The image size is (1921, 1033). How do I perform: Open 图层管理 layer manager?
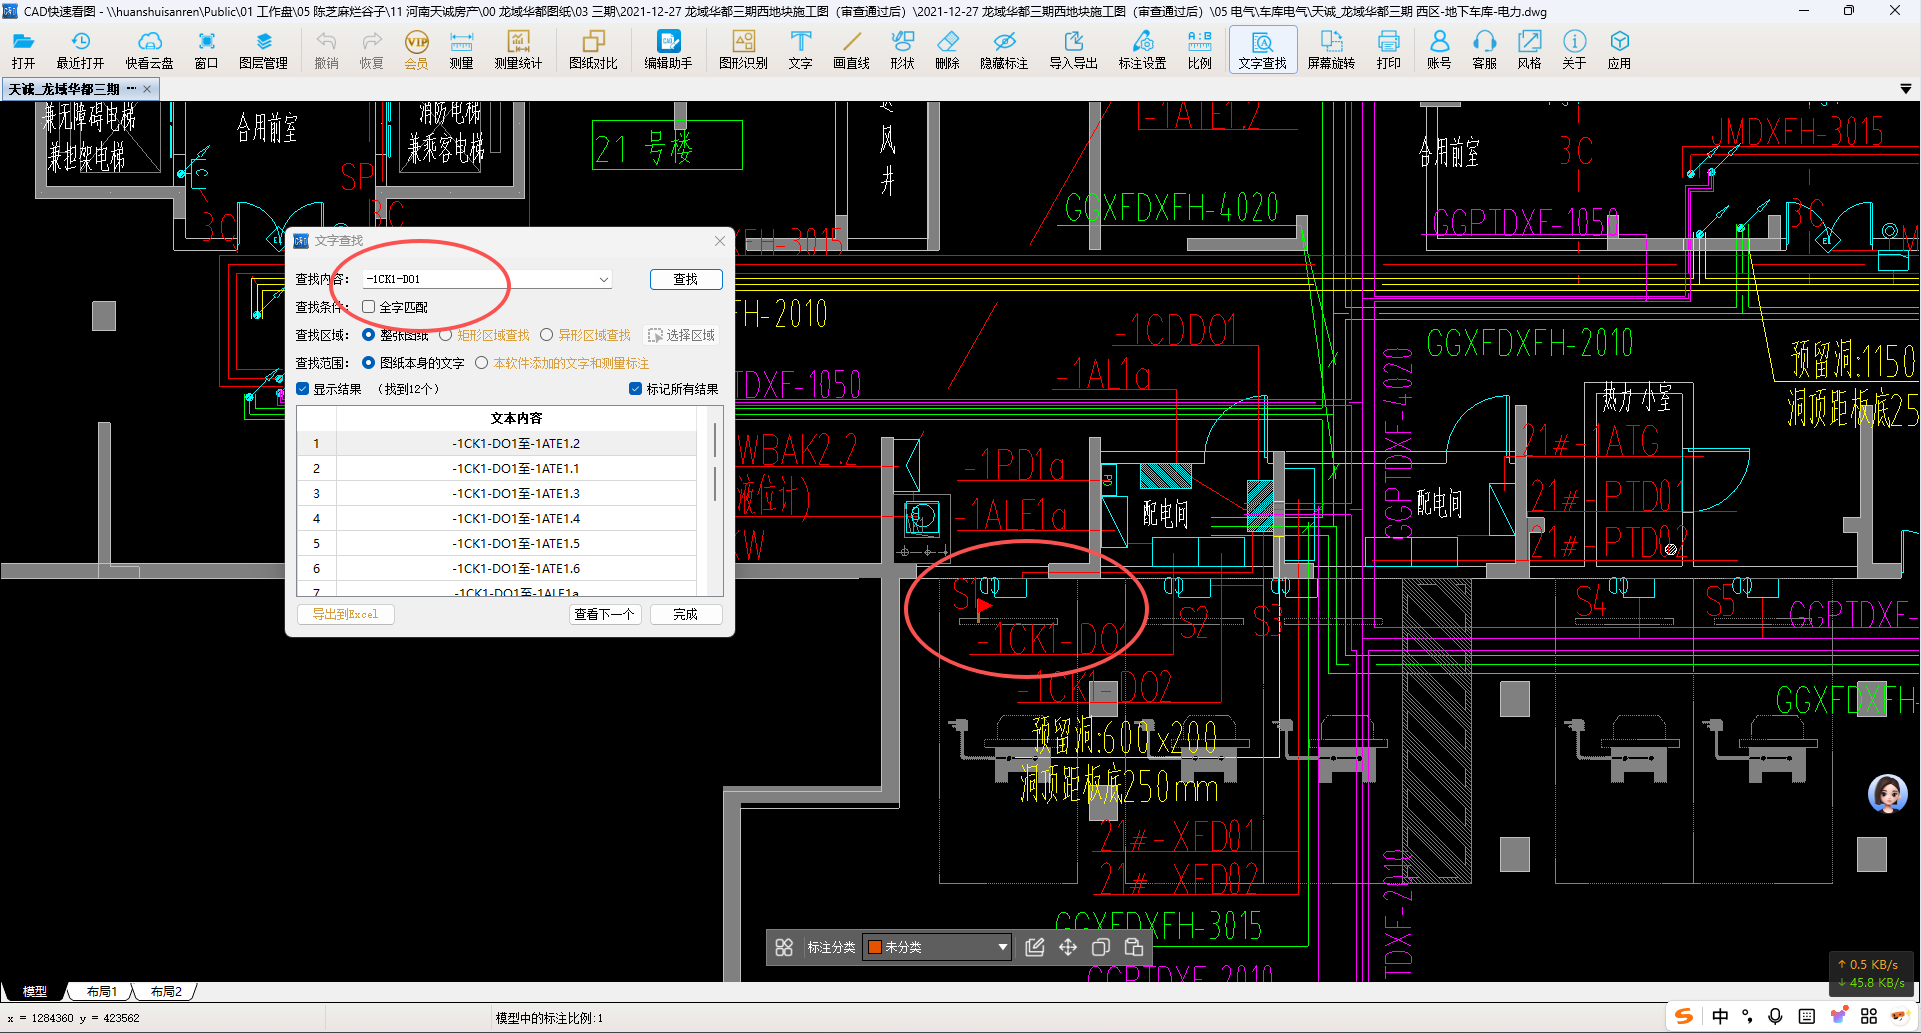point(263,49)
